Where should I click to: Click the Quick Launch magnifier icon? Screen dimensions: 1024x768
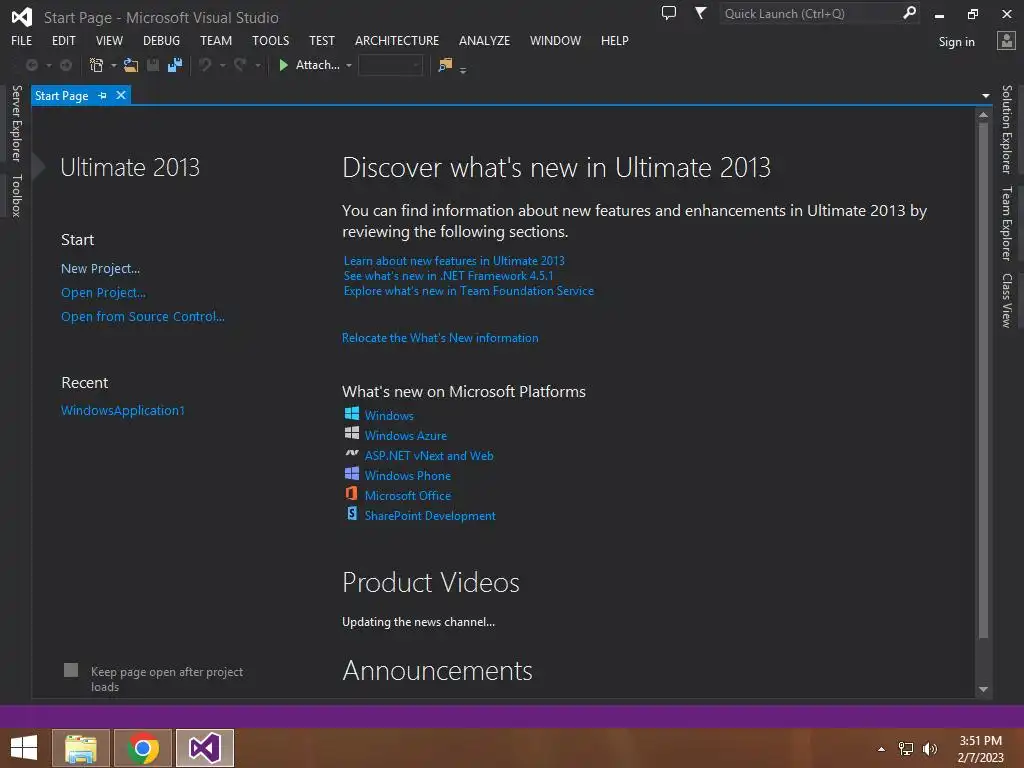[x=909, y=13]
